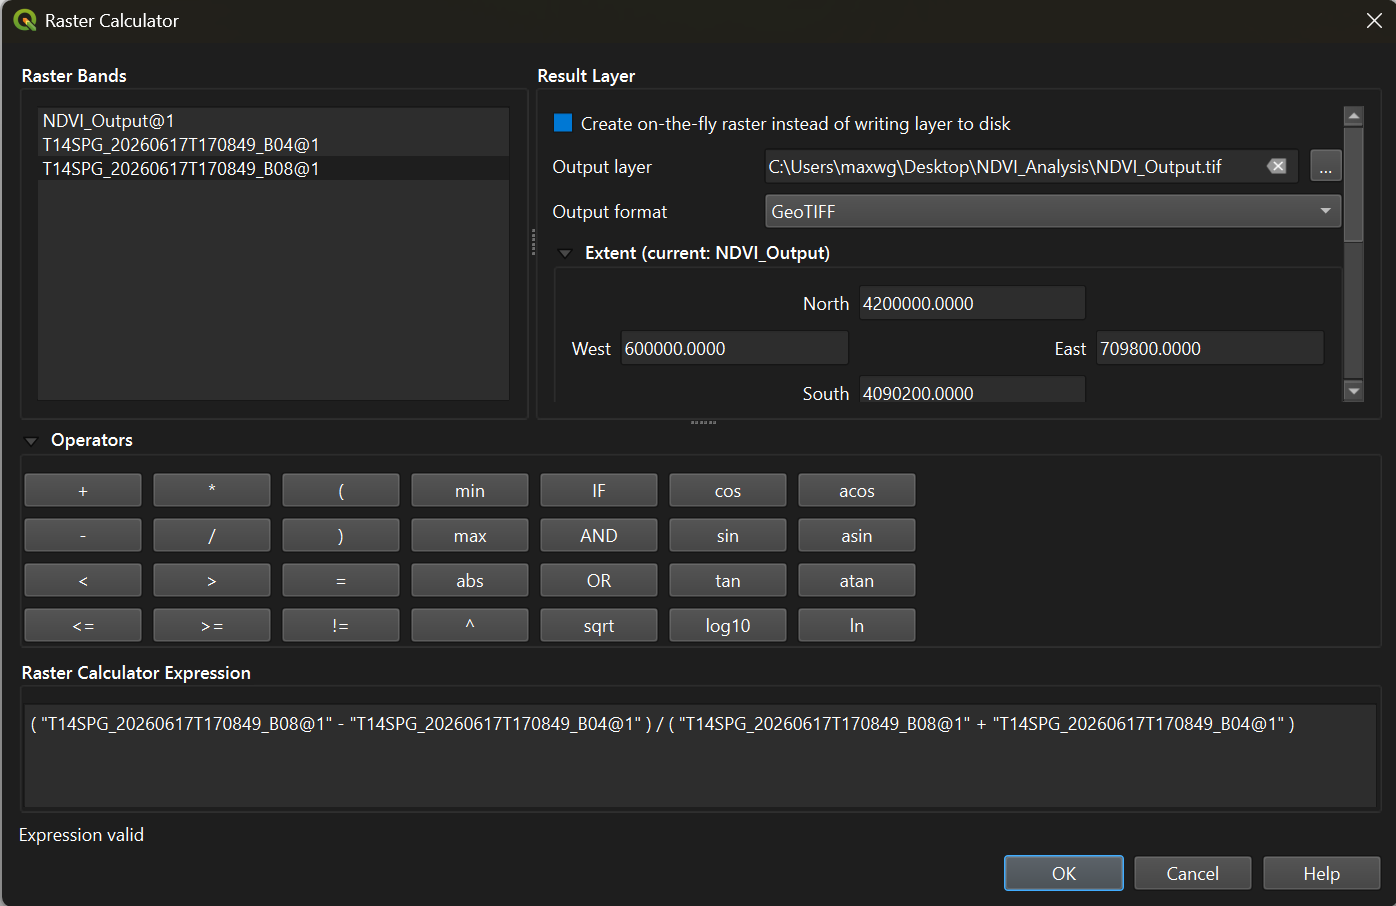Insert the greater than operator
1396x906 pixels.
point(212,580)
